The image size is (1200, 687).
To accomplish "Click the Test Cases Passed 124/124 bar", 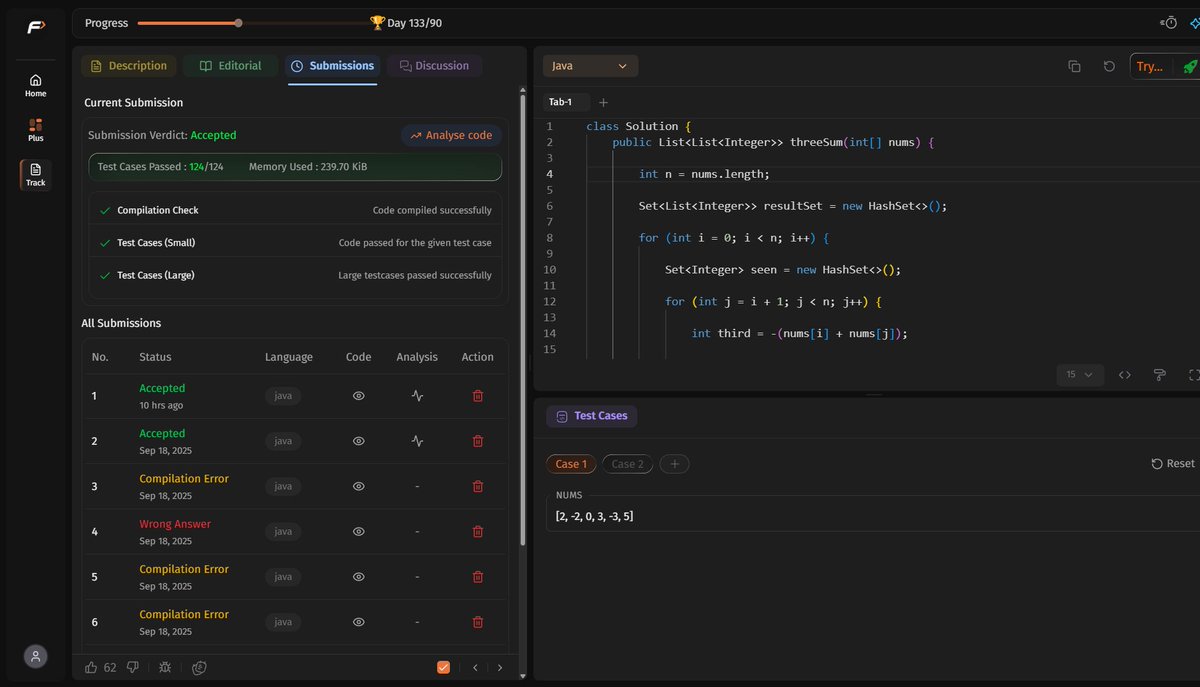I will [x=295, y=167].
